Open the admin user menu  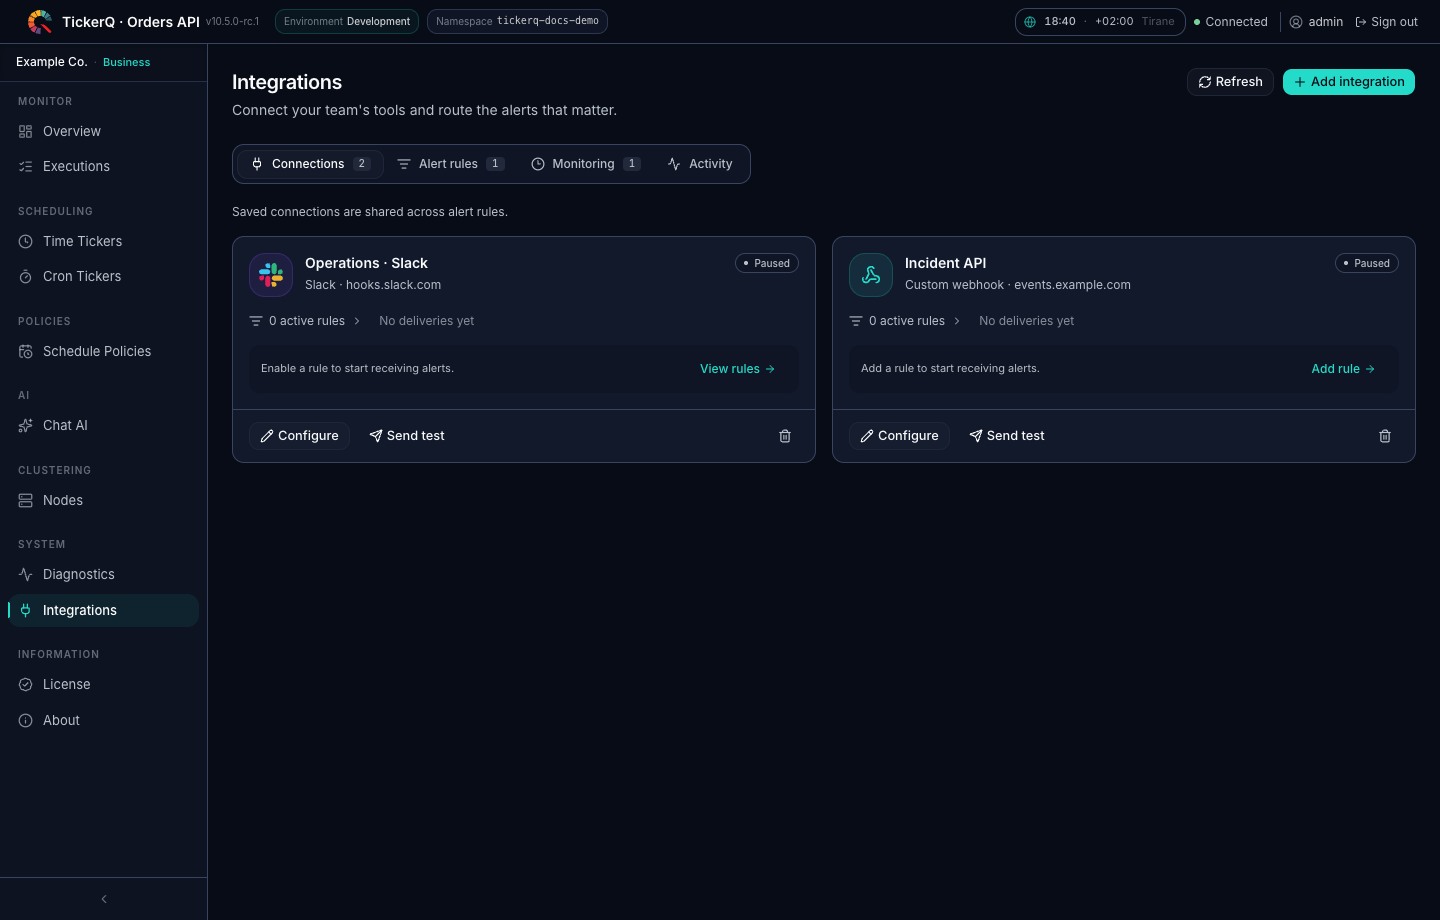tap(1316, 22)
